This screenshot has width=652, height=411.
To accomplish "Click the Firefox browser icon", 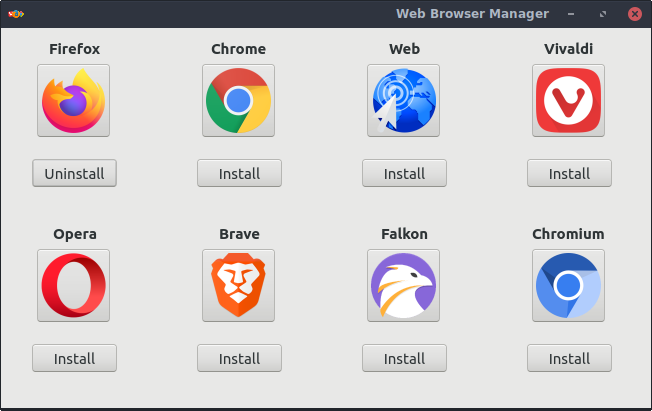I will [x=74, y=100].
